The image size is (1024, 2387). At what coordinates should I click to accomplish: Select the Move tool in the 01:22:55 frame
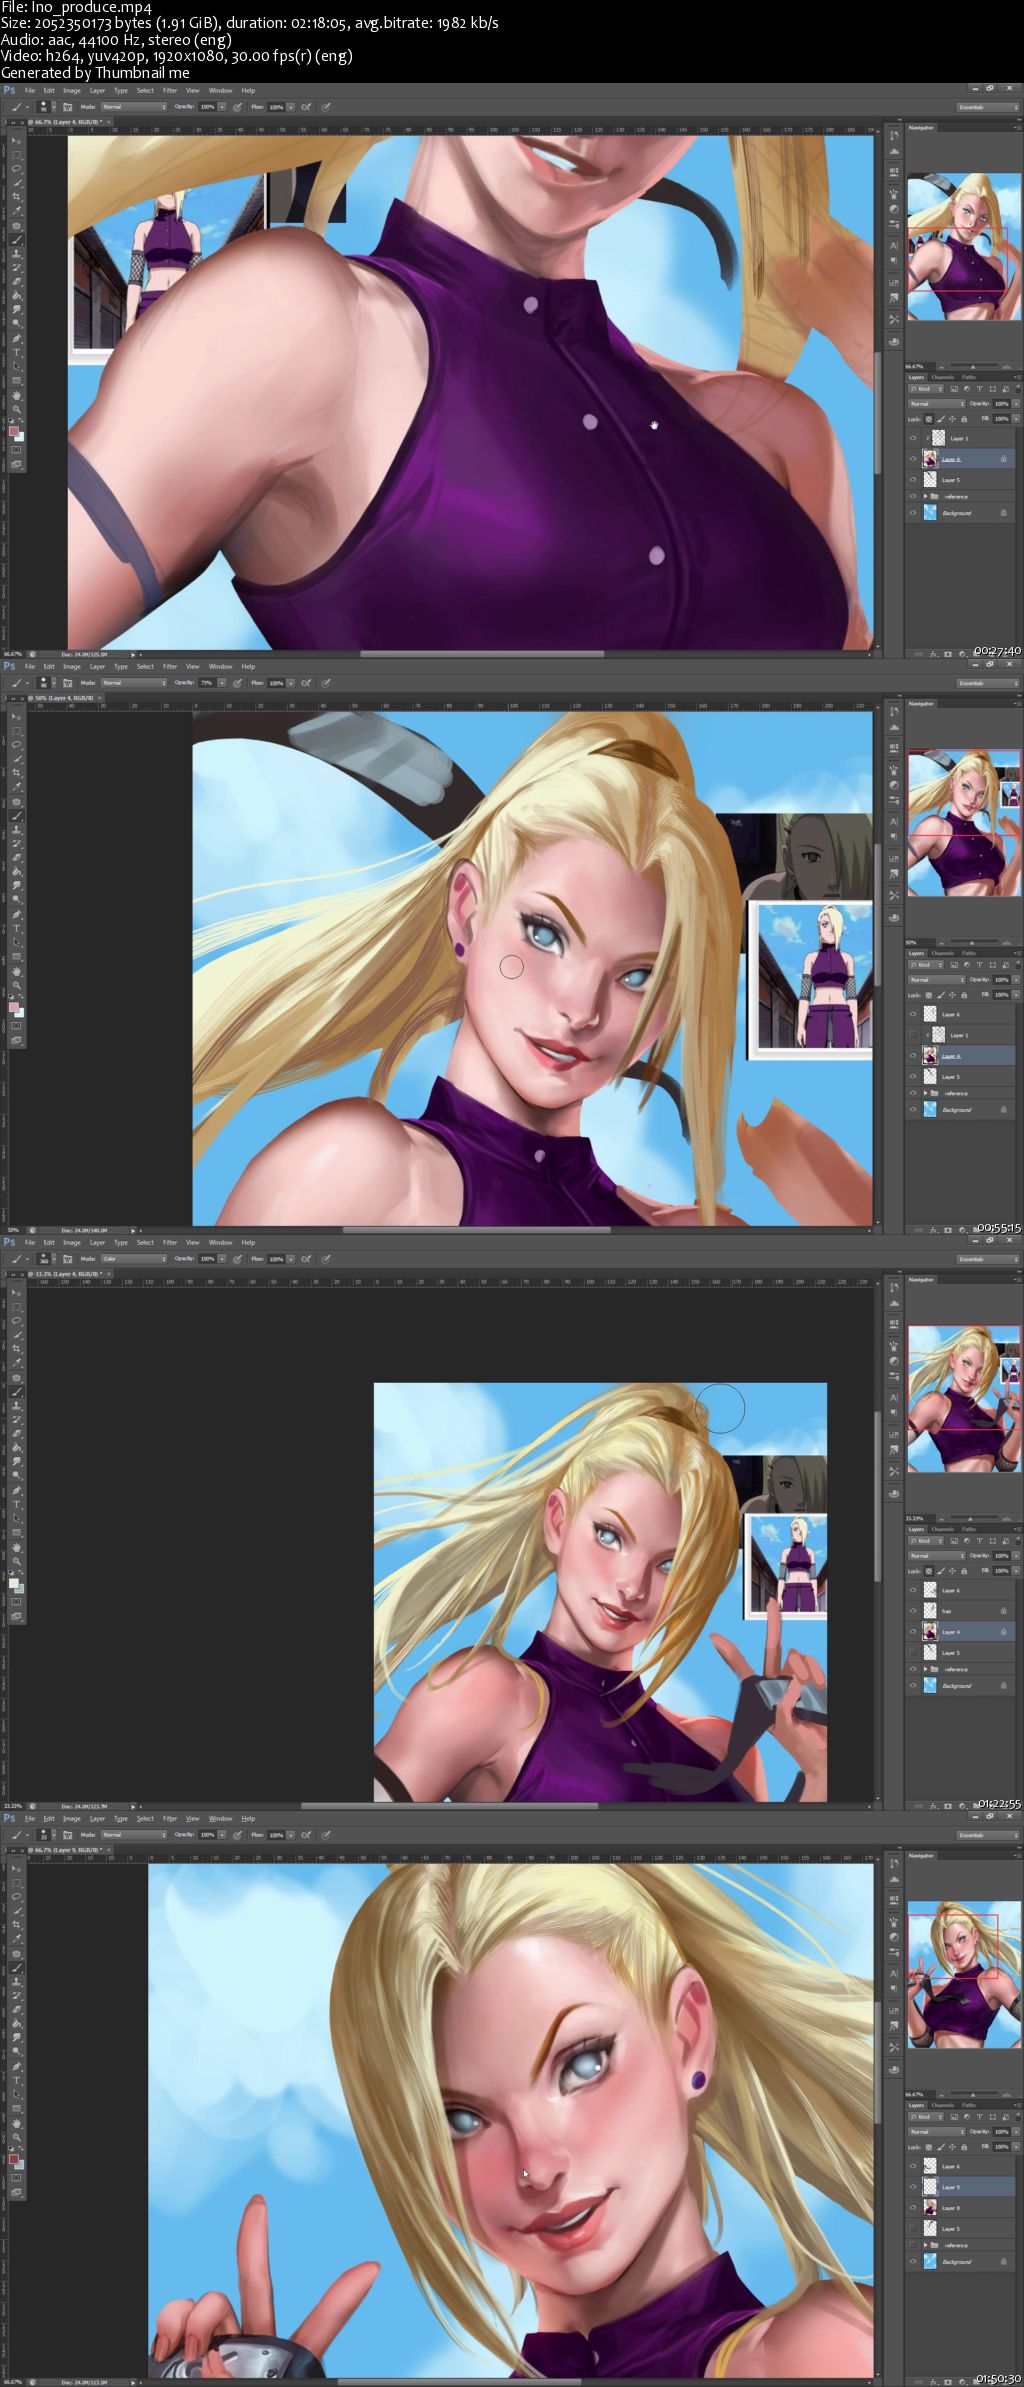pos(17,1292)
